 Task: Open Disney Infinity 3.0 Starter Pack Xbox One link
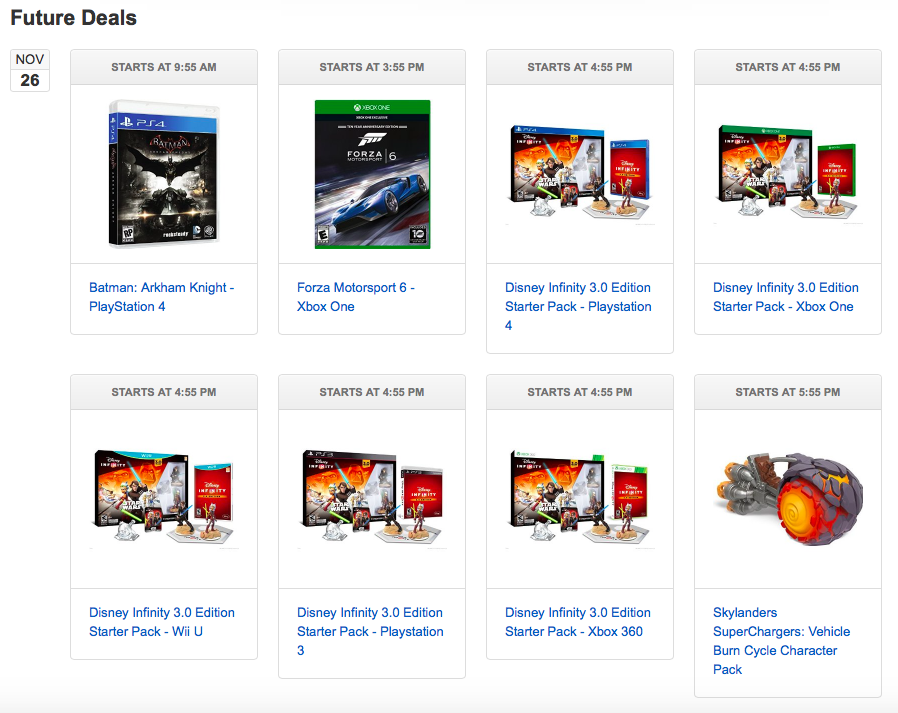tap(786, 297)
